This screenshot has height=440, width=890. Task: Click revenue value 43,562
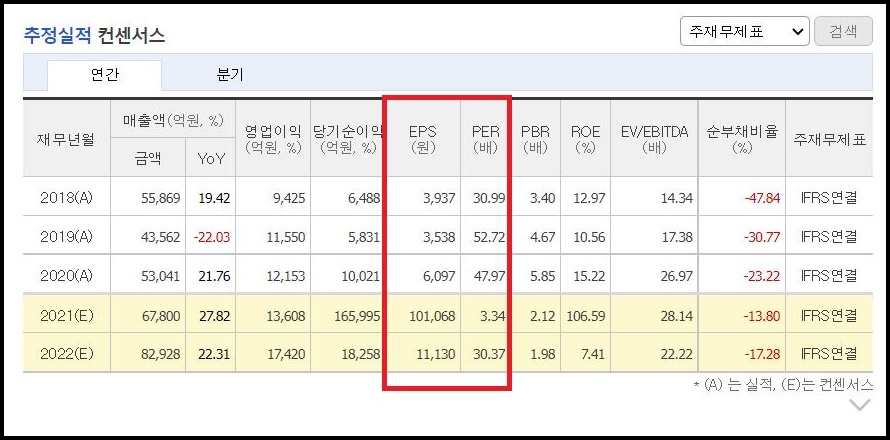(159, 237)
